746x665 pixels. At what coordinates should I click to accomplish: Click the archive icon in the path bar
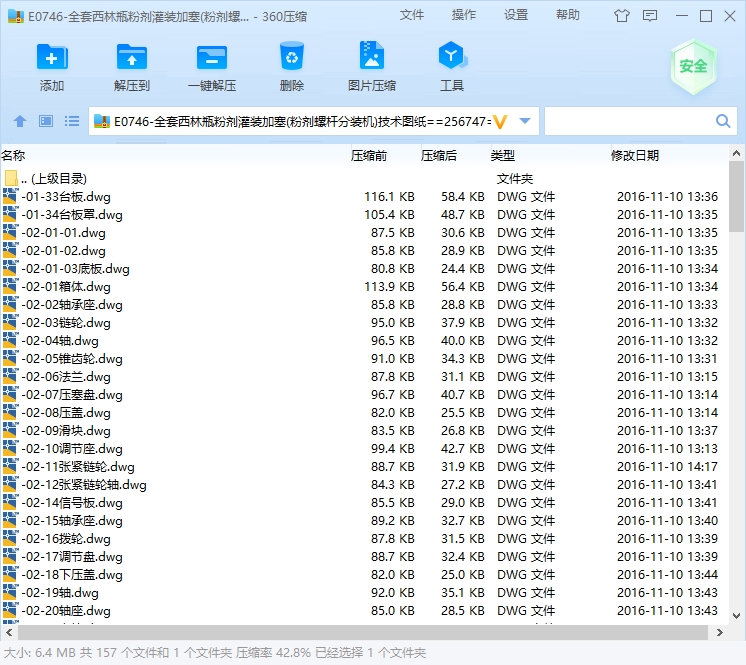pyautogui.click(x=101, y=121)
